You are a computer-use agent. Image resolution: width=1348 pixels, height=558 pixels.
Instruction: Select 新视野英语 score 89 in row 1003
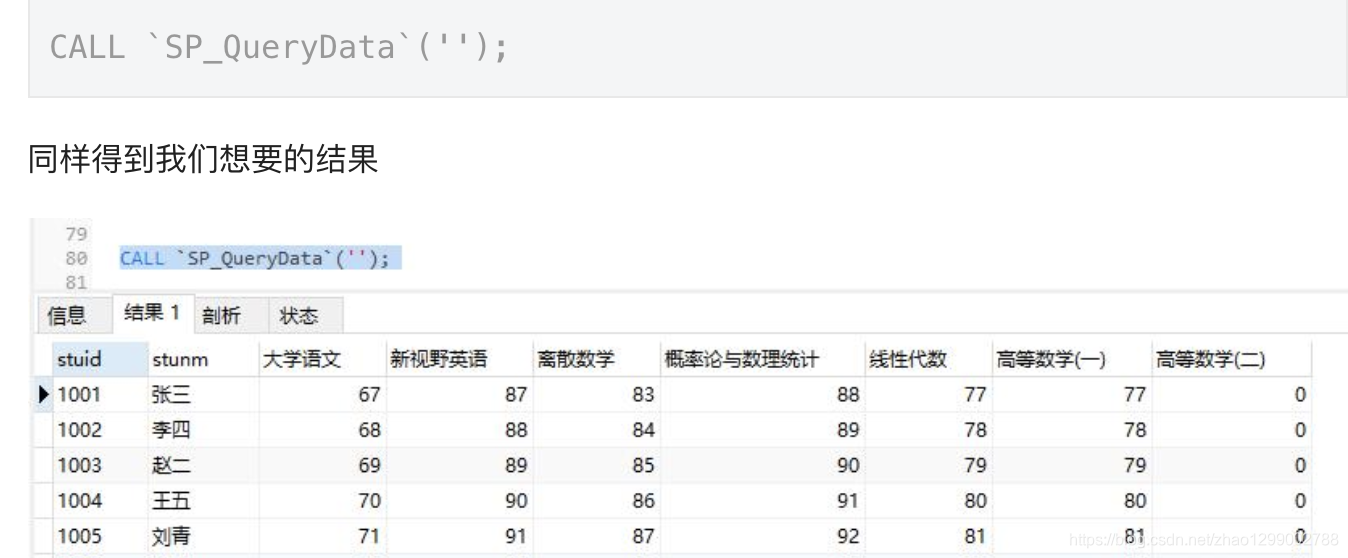pos(459,465)
